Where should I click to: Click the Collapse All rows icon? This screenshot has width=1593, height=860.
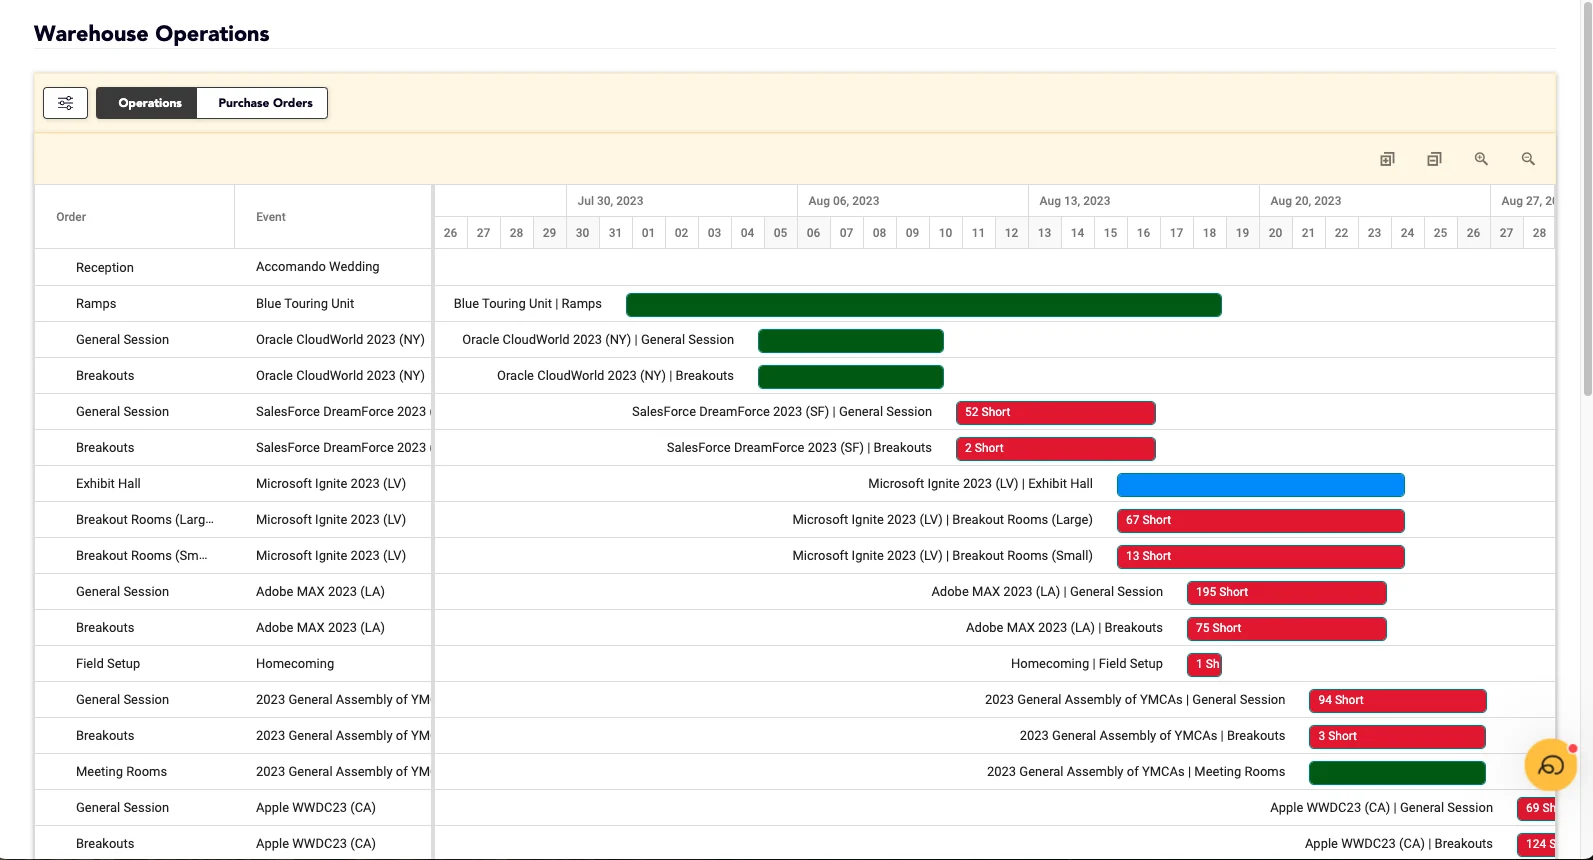[1434, 159]
